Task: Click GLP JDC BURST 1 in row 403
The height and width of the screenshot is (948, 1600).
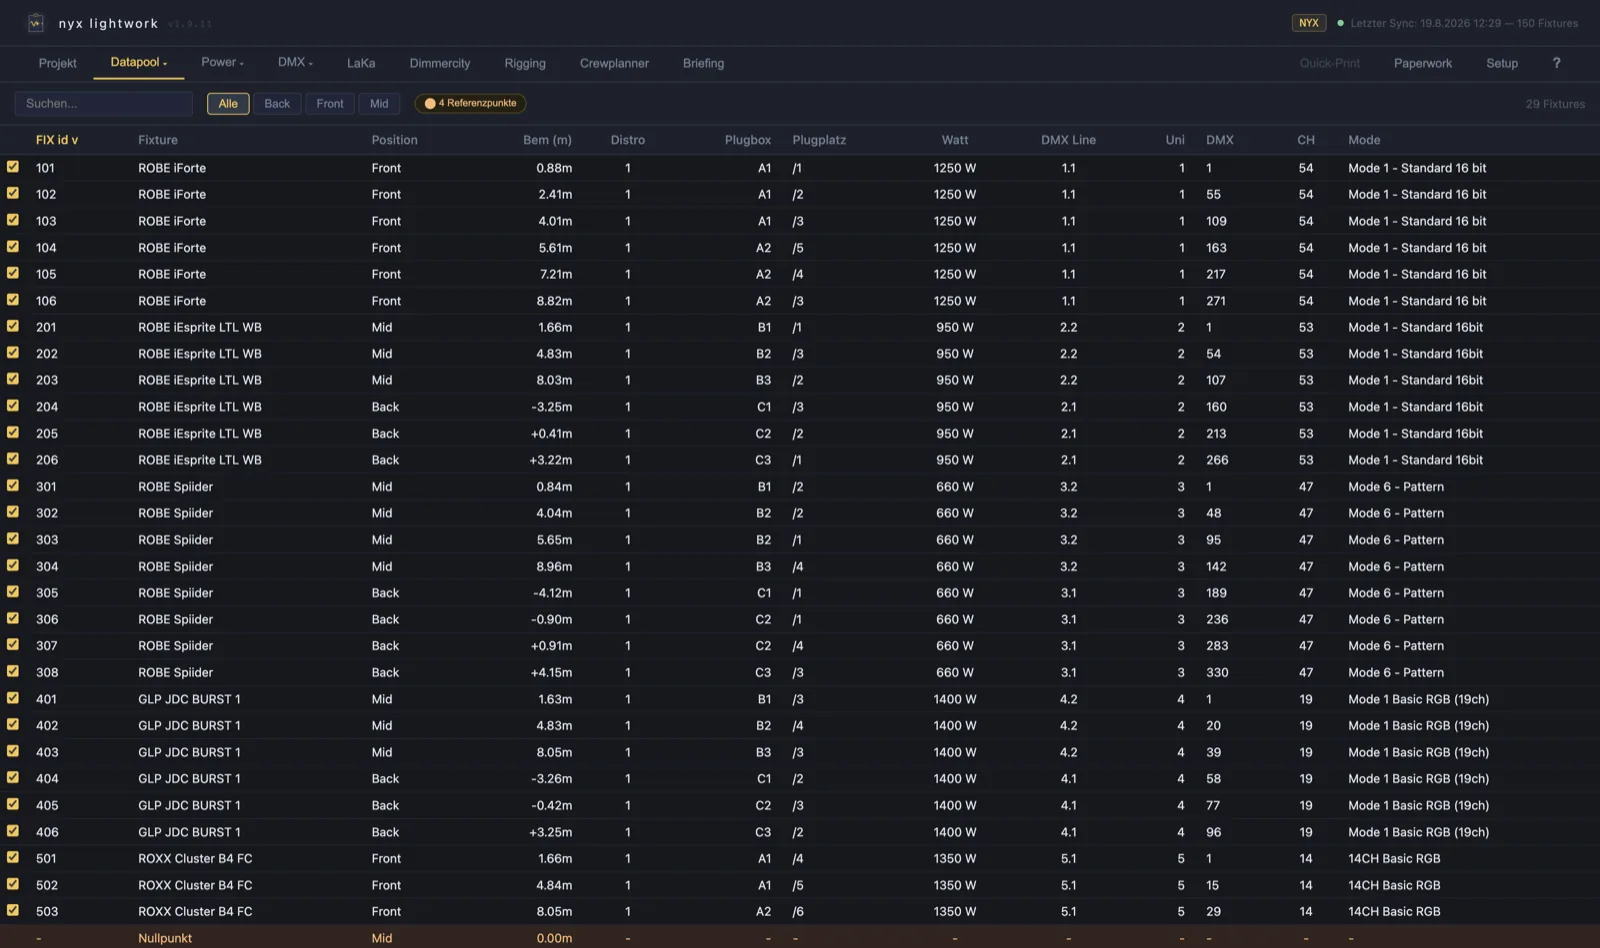Action: pos(189,752)
